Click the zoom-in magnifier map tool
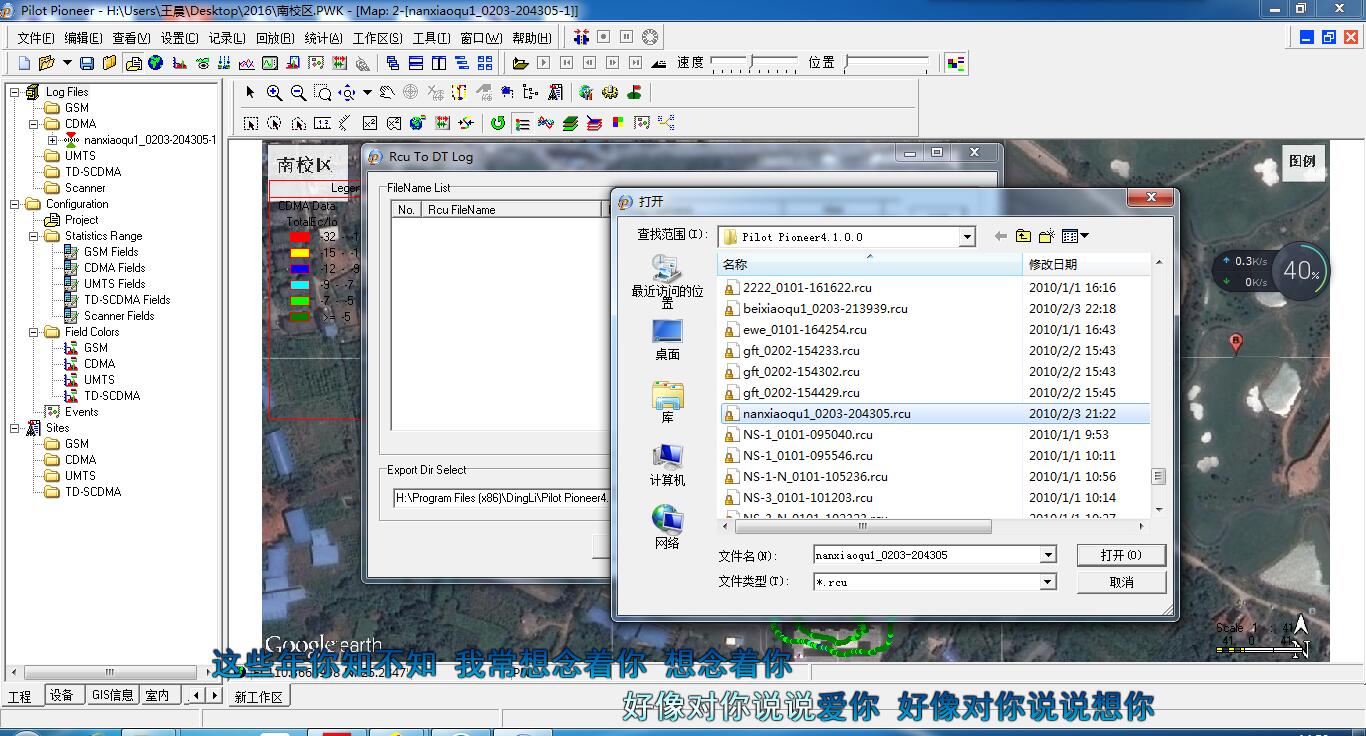Screen dimensions: 1366x736 [275, 93]
